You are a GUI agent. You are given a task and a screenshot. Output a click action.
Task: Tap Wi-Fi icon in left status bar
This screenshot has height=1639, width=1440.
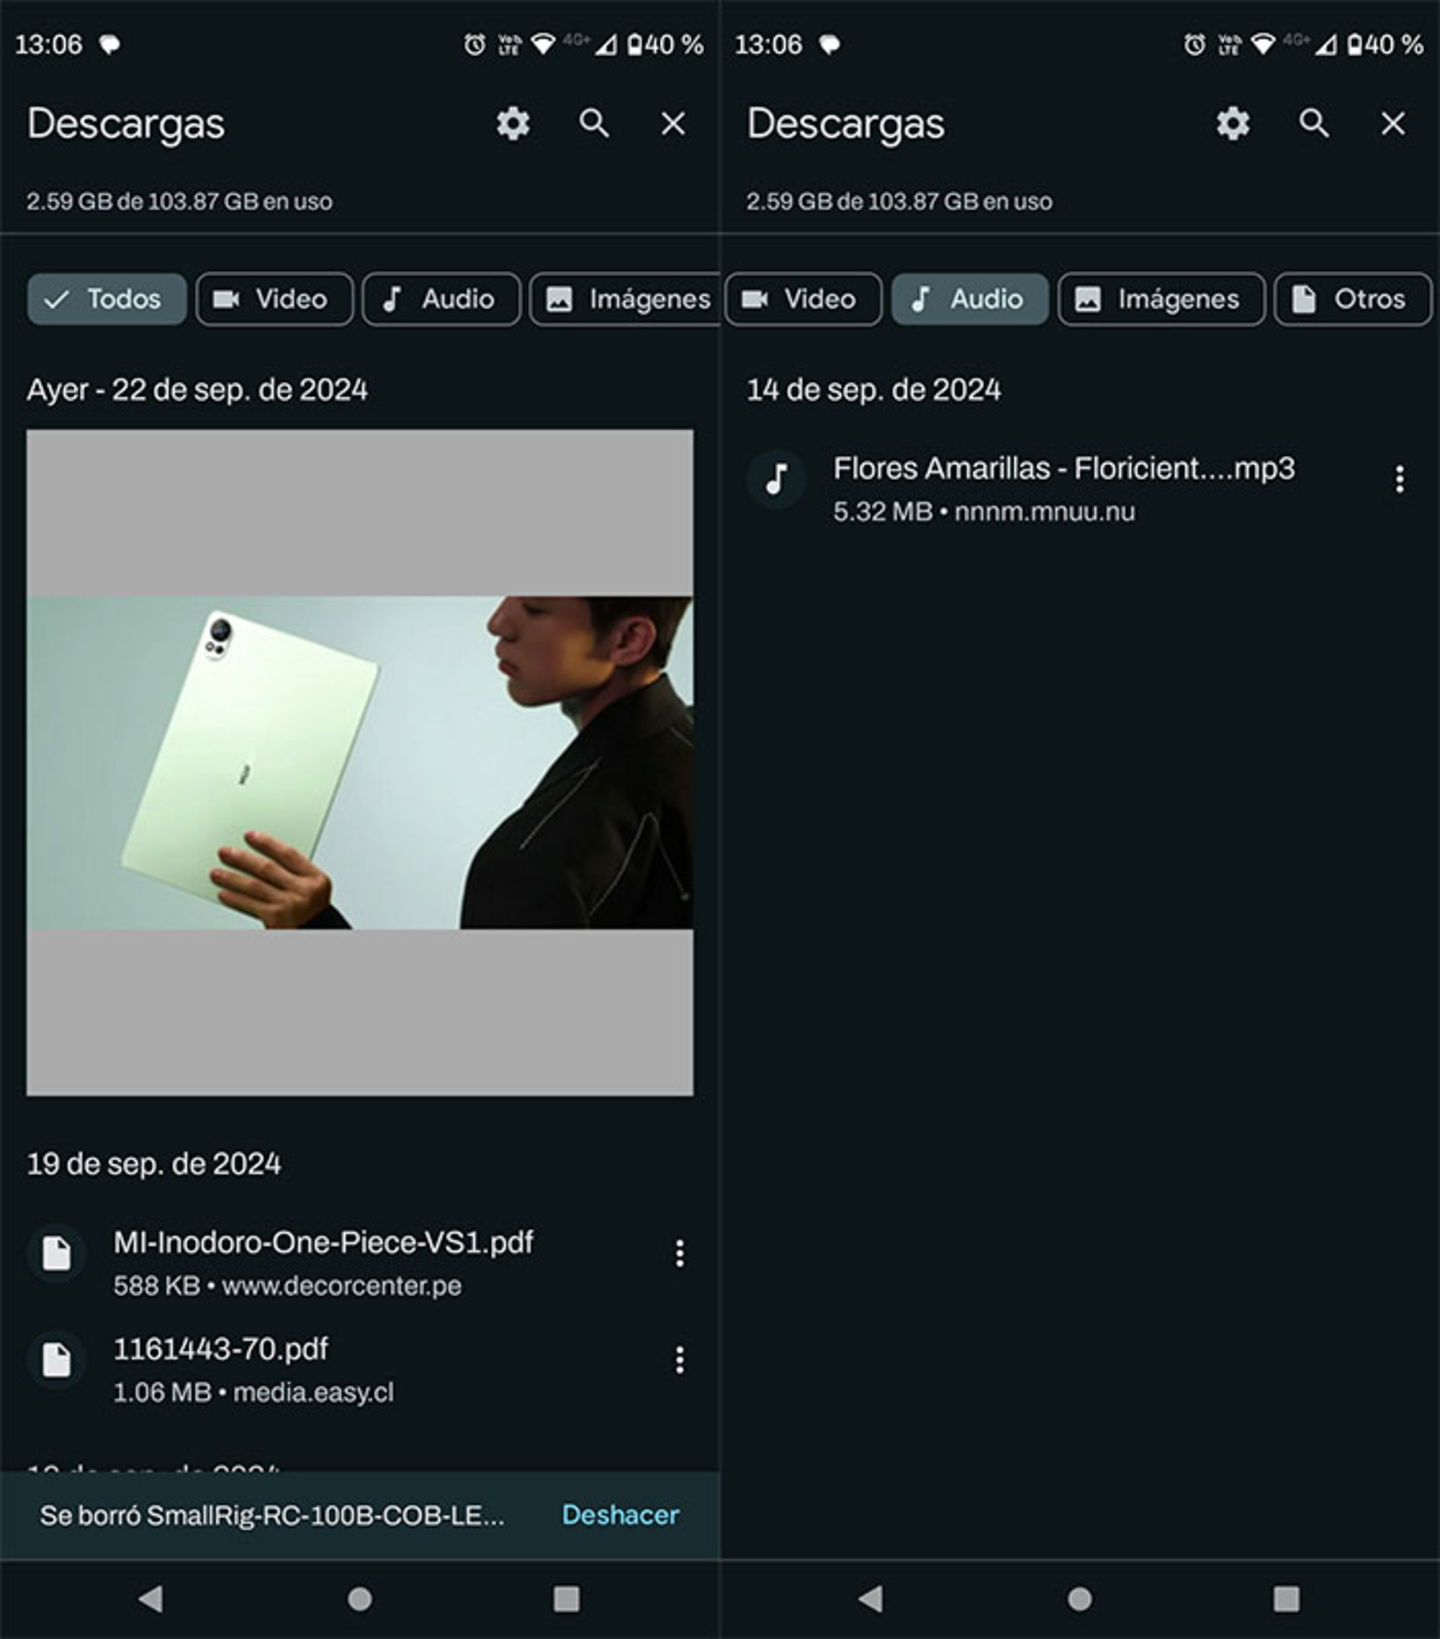click(x=543, y=44)
